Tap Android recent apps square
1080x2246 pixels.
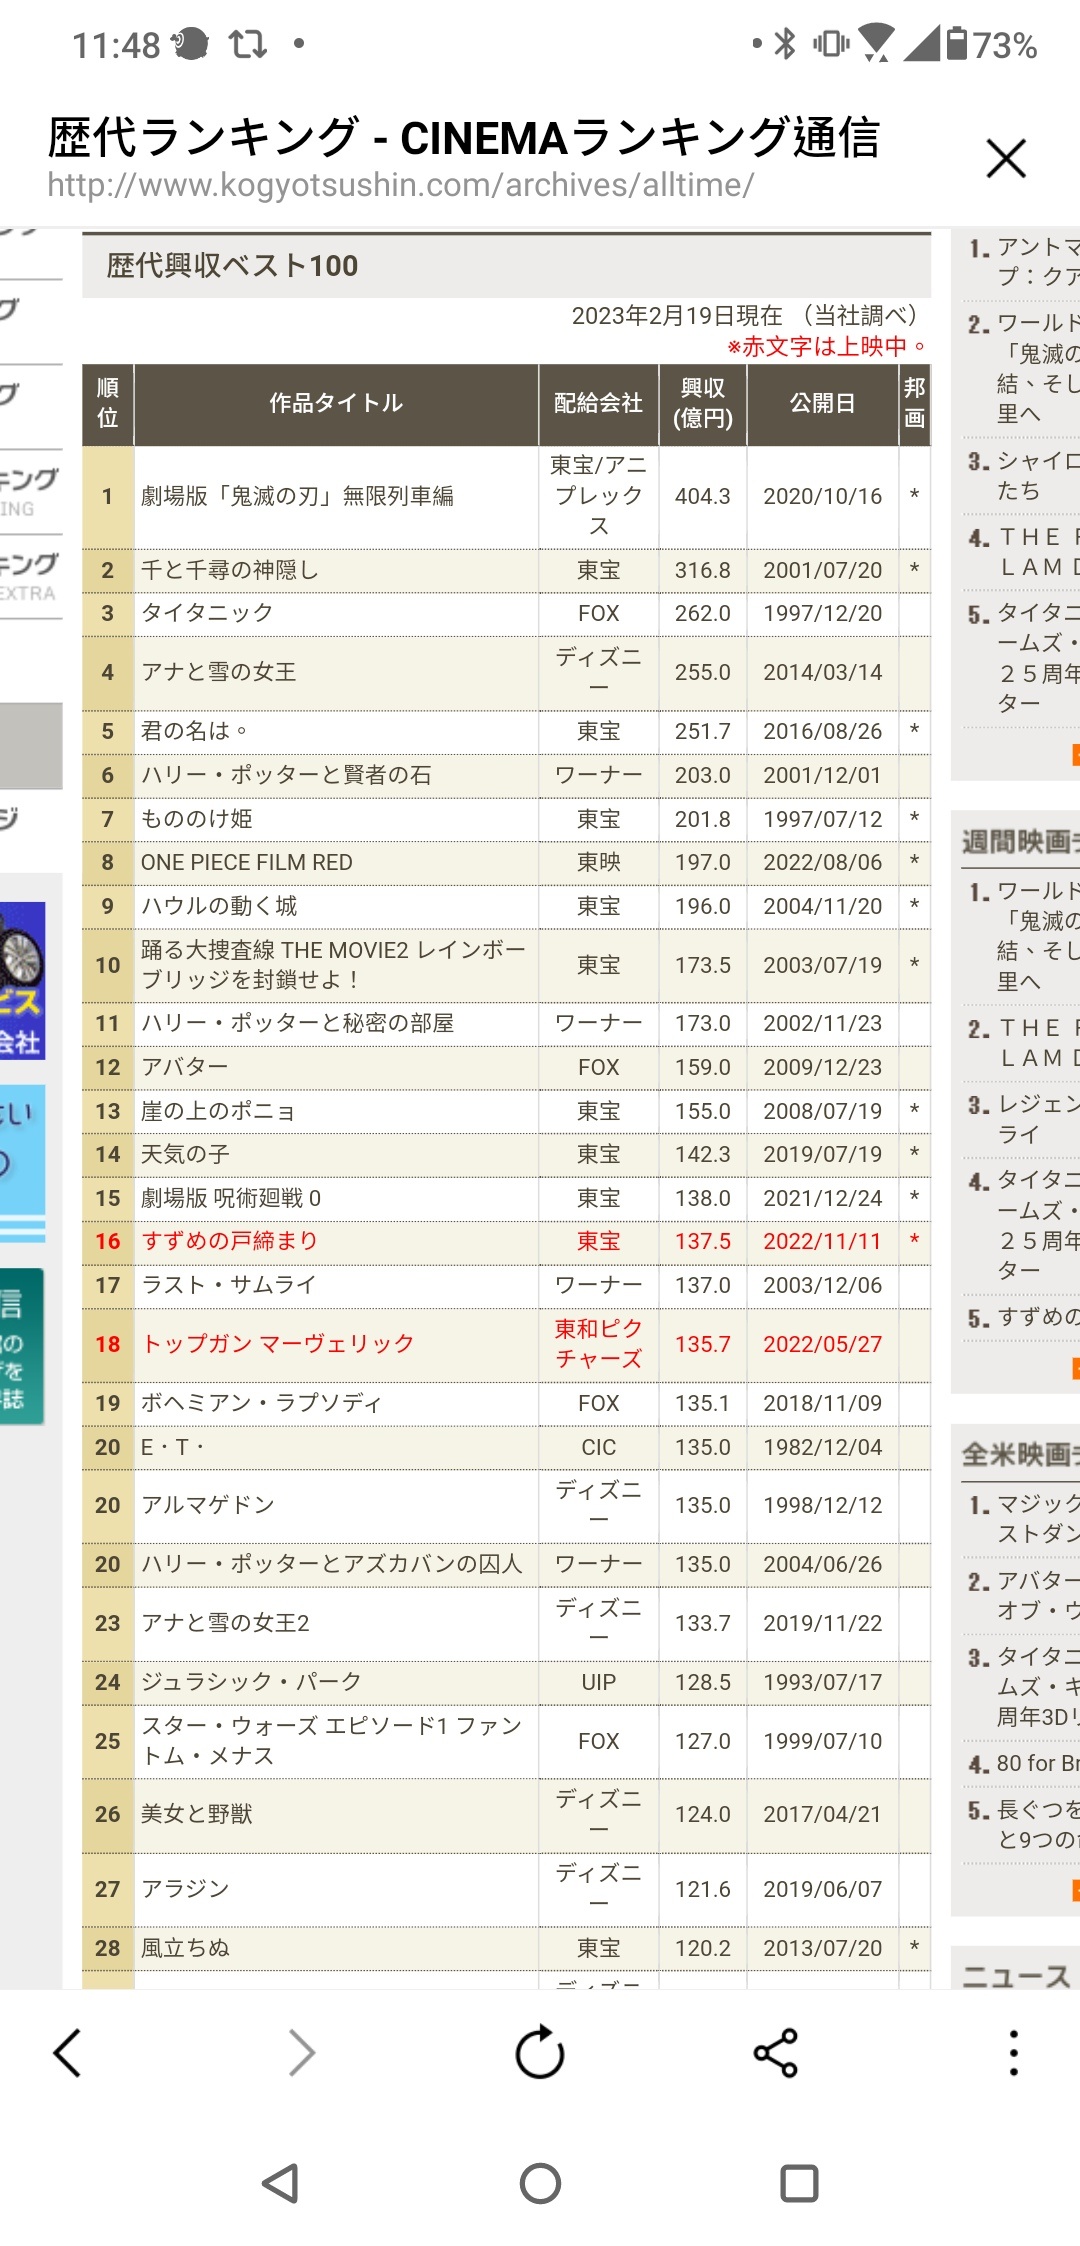pos(799,2183)
